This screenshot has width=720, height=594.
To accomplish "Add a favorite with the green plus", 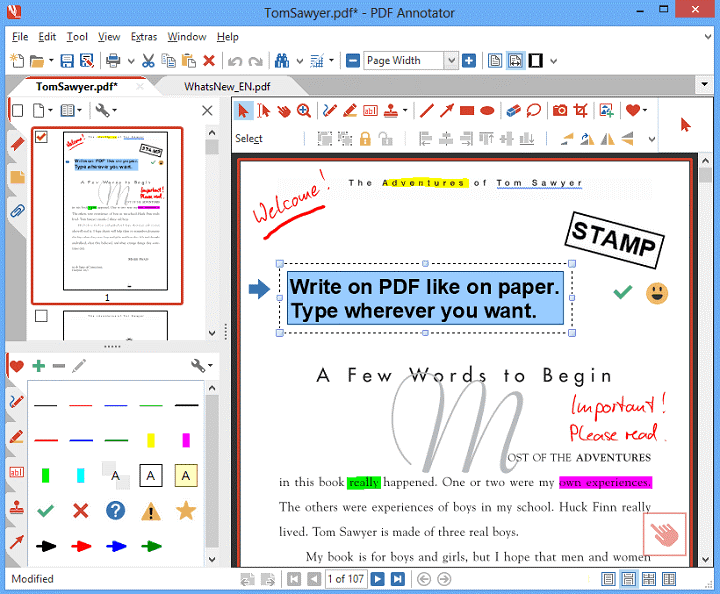I will pyautogui.click(x=39, y=366).
